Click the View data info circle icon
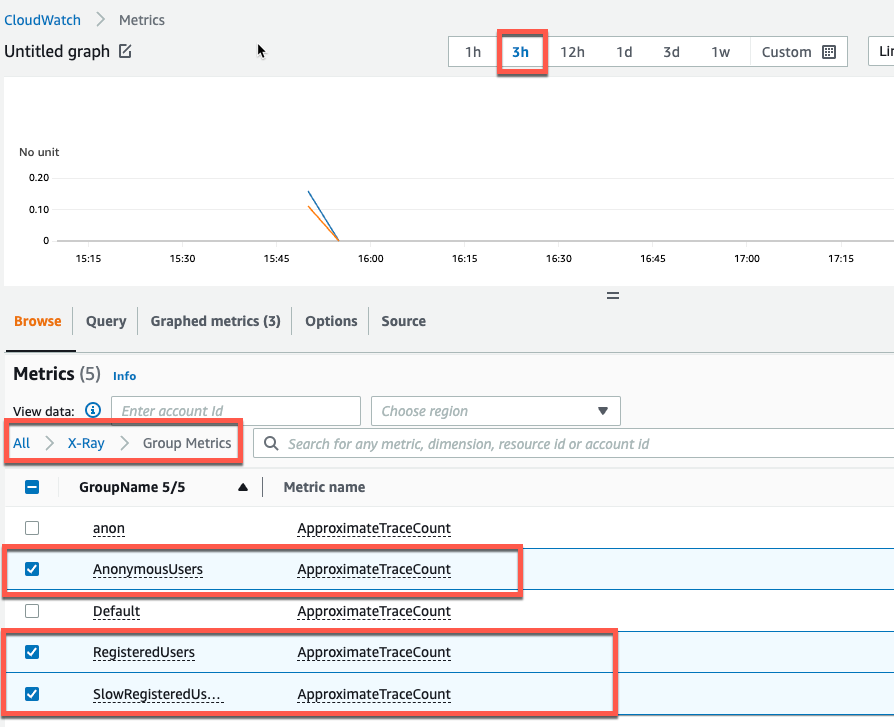 pyautogui.click(x=93, y=410)
